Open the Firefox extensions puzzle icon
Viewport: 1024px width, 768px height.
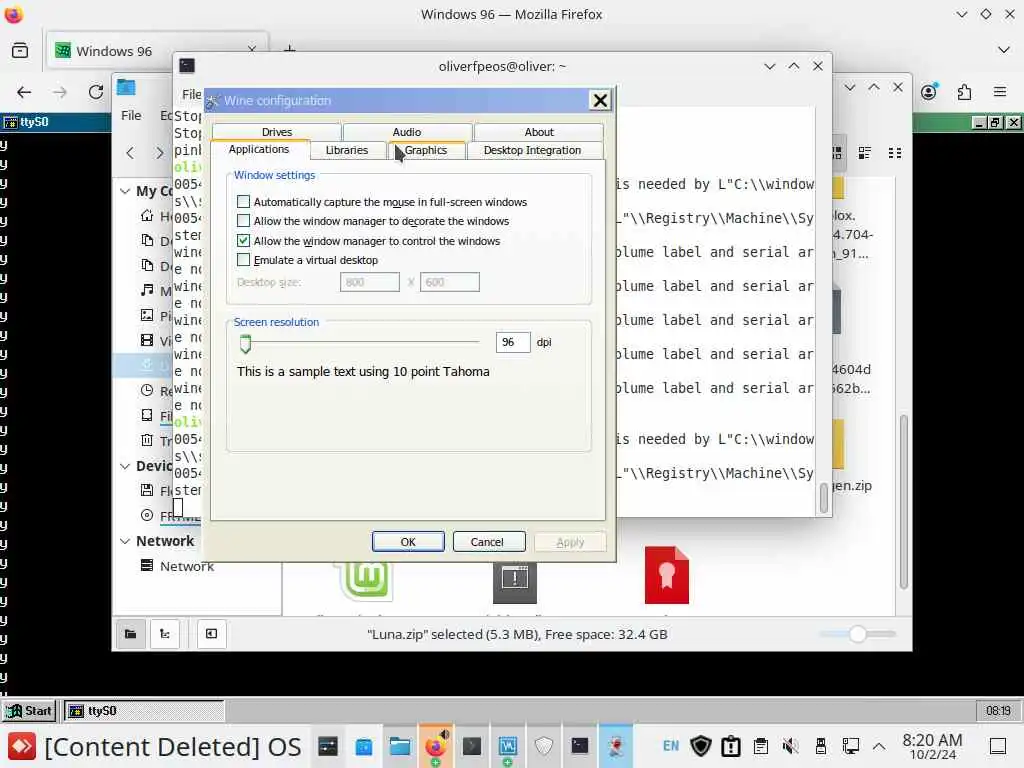[x=965, y=92]
